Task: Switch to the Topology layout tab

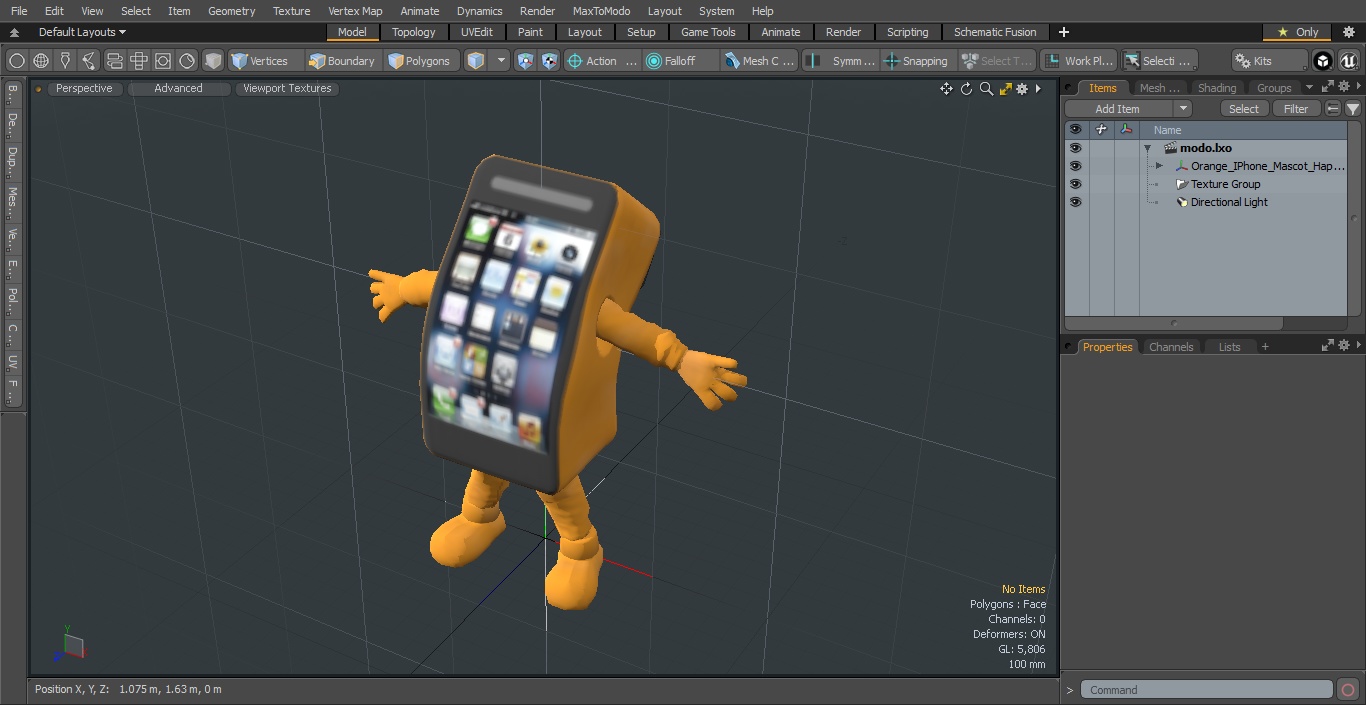Action: 413,32
